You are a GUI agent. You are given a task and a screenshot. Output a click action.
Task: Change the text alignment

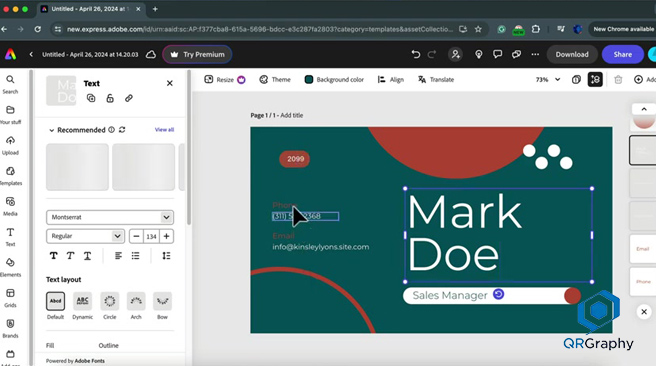[x=118, y=256]
